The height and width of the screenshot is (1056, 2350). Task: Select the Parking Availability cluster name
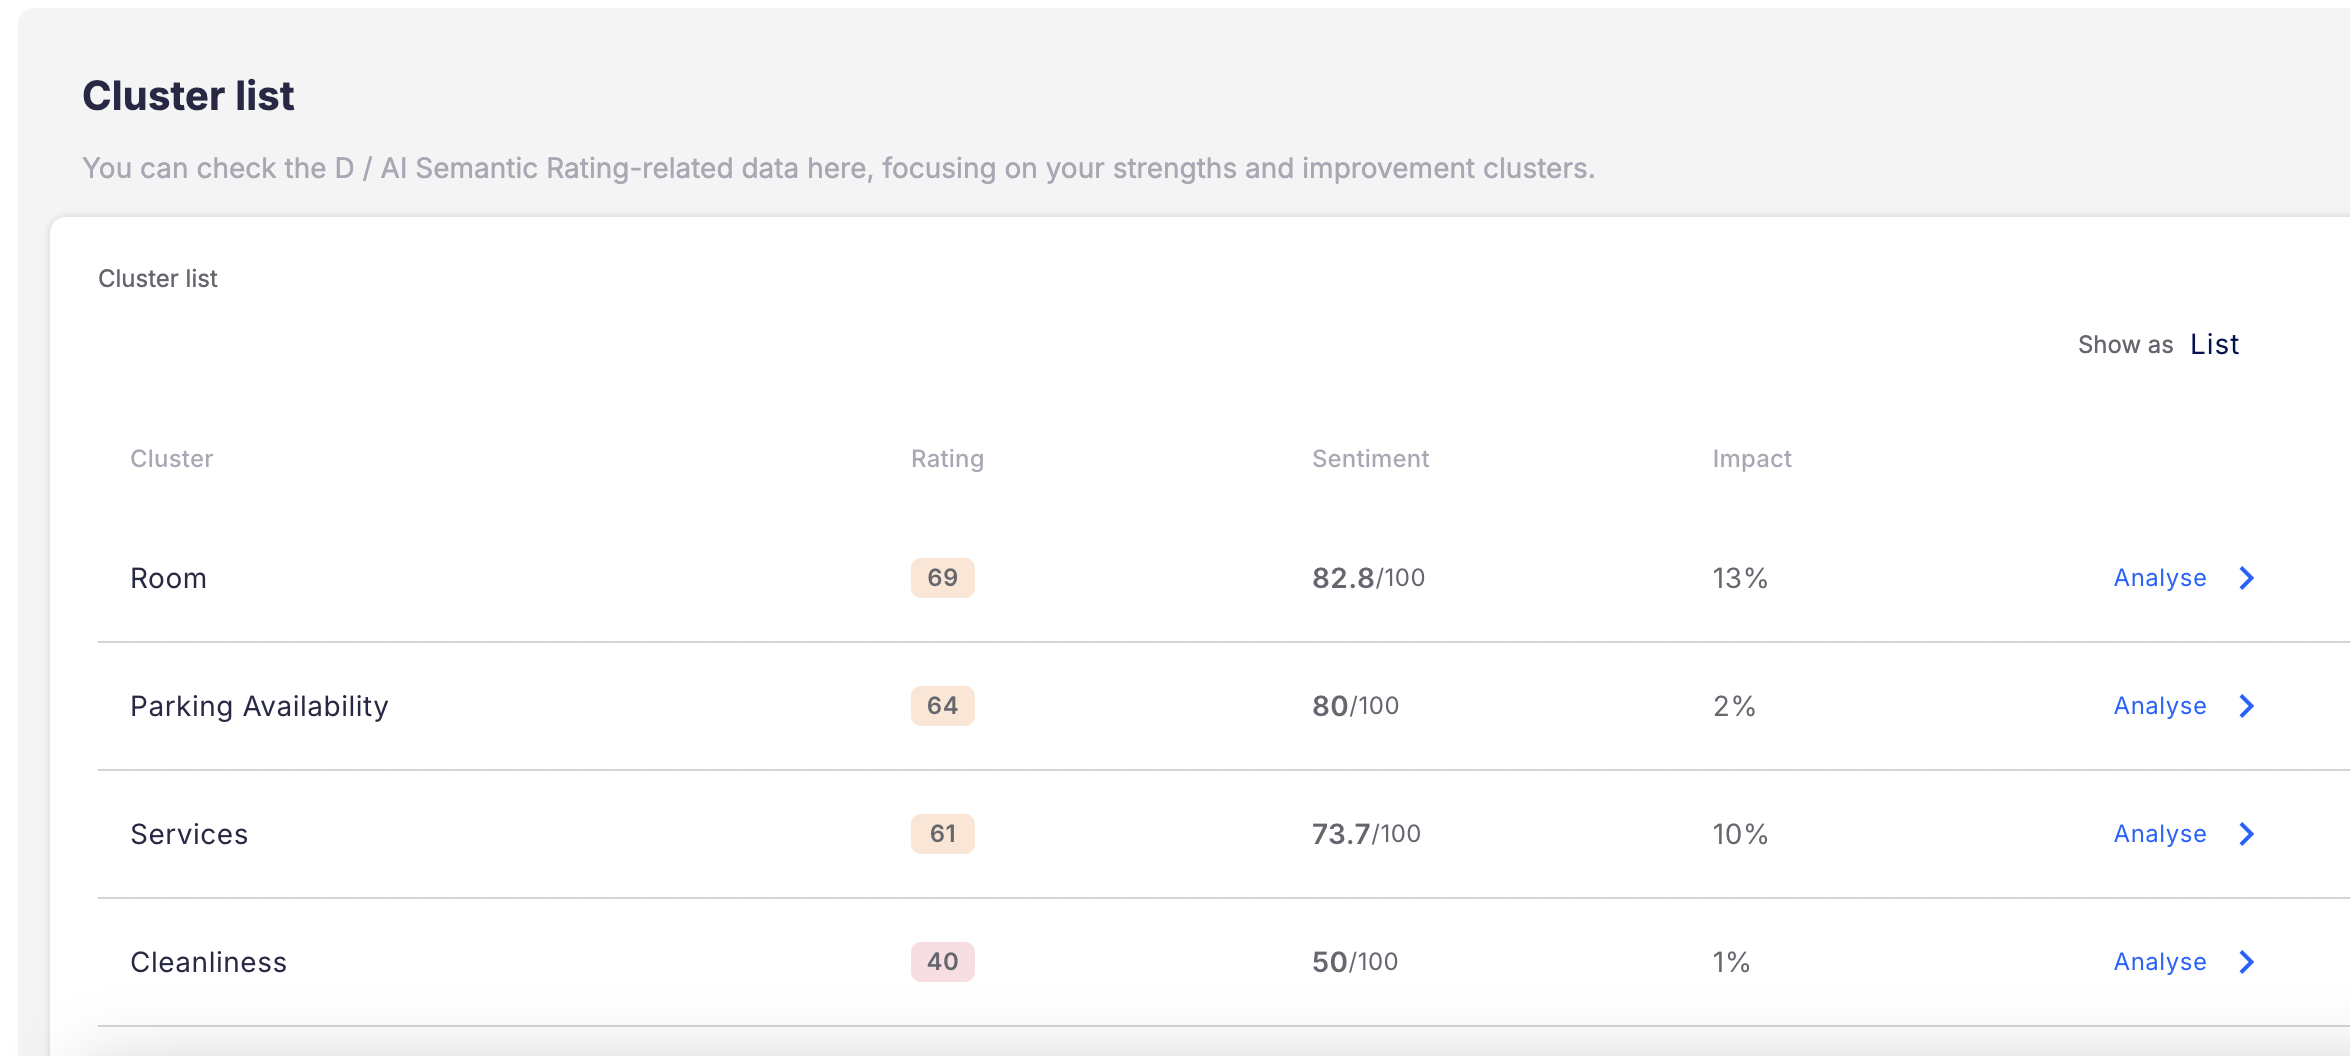click(x=259, y=706)
